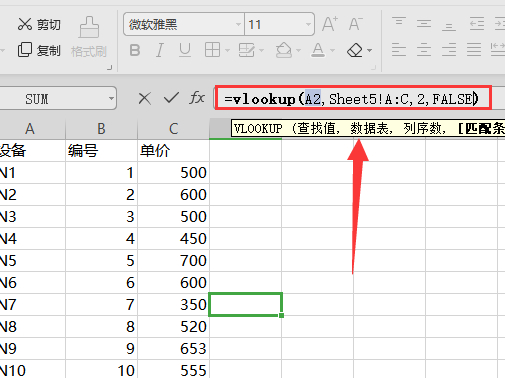
Task: Click the 单价 header cell
Action: pos(173,151)
